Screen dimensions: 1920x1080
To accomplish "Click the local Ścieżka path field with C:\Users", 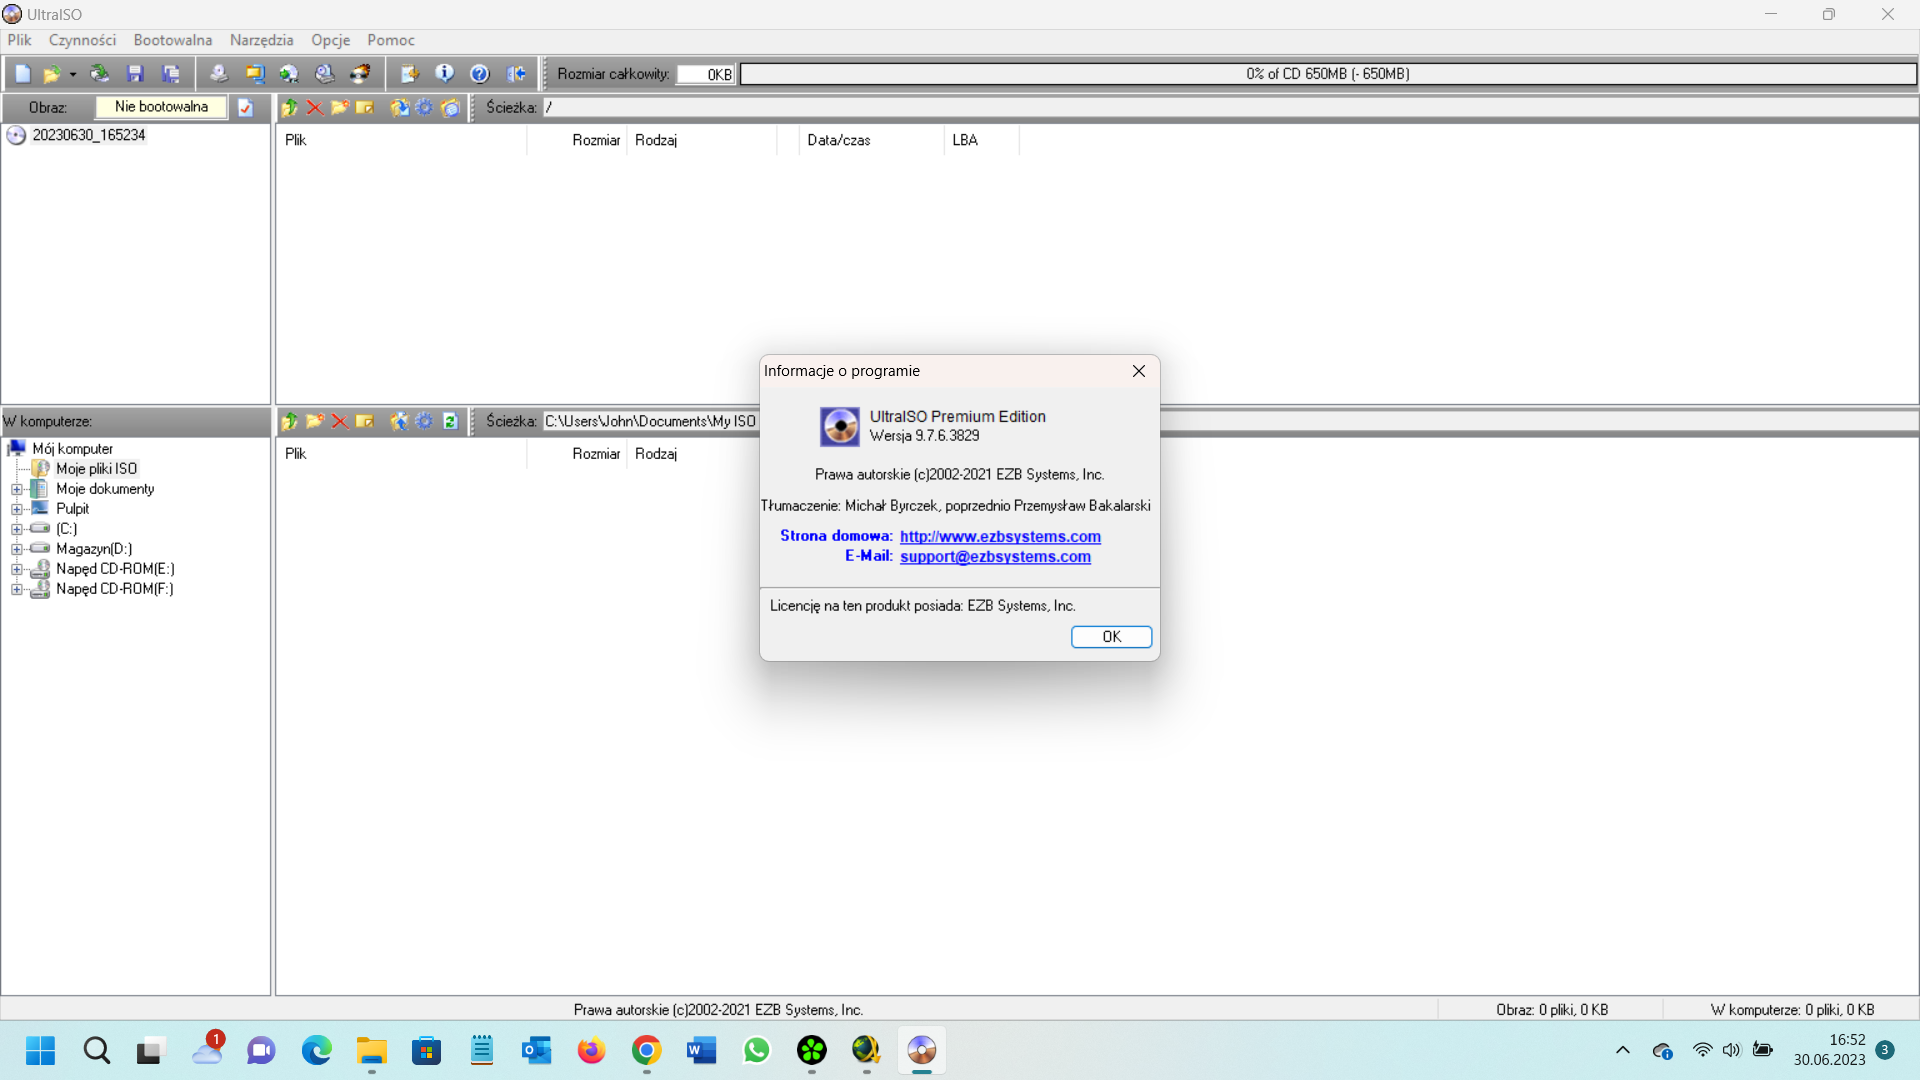I will (x=651, y=422).
